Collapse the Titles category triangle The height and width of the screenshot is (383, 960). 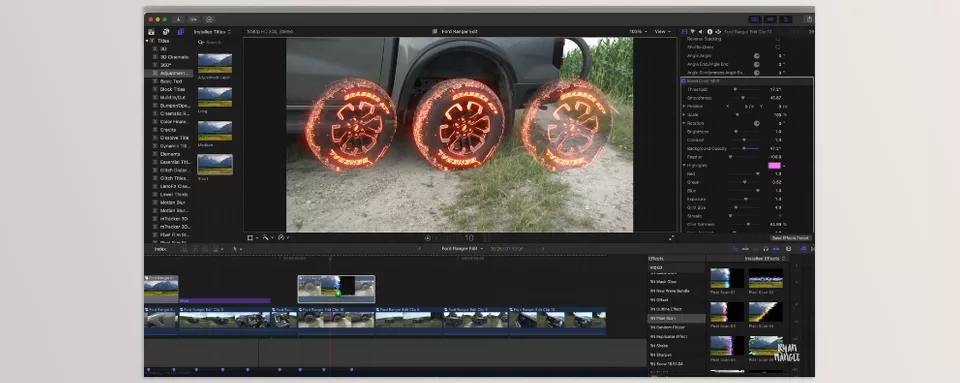148,41
